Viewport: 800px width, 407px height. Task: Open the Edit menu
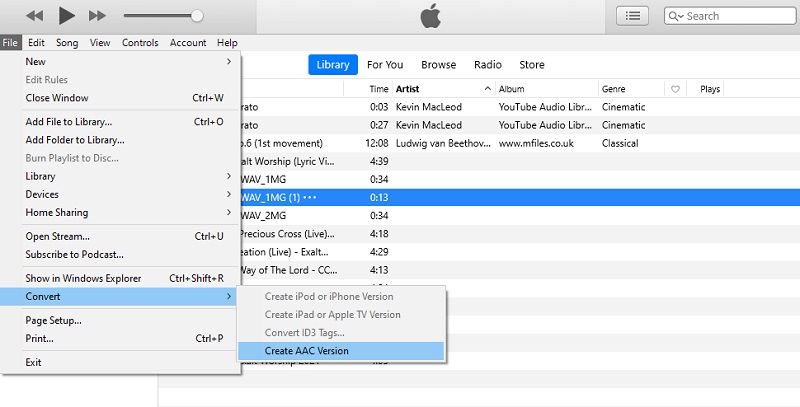click(x=36, y=43)
